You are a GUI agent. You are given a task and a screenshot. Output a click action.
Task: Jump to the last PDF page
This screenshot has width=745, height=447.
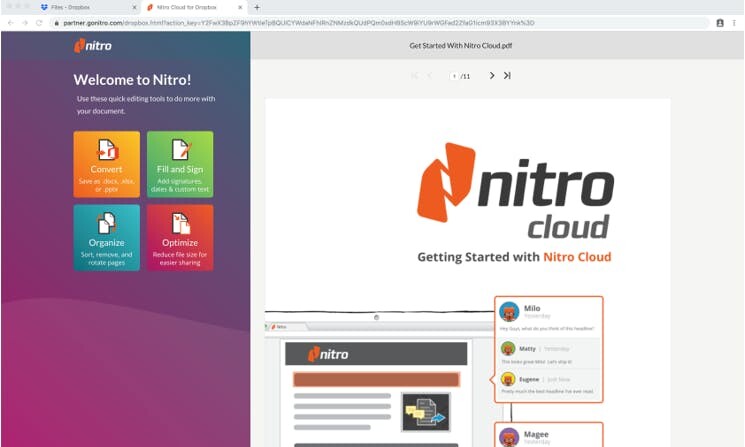(x=507, y=76)
